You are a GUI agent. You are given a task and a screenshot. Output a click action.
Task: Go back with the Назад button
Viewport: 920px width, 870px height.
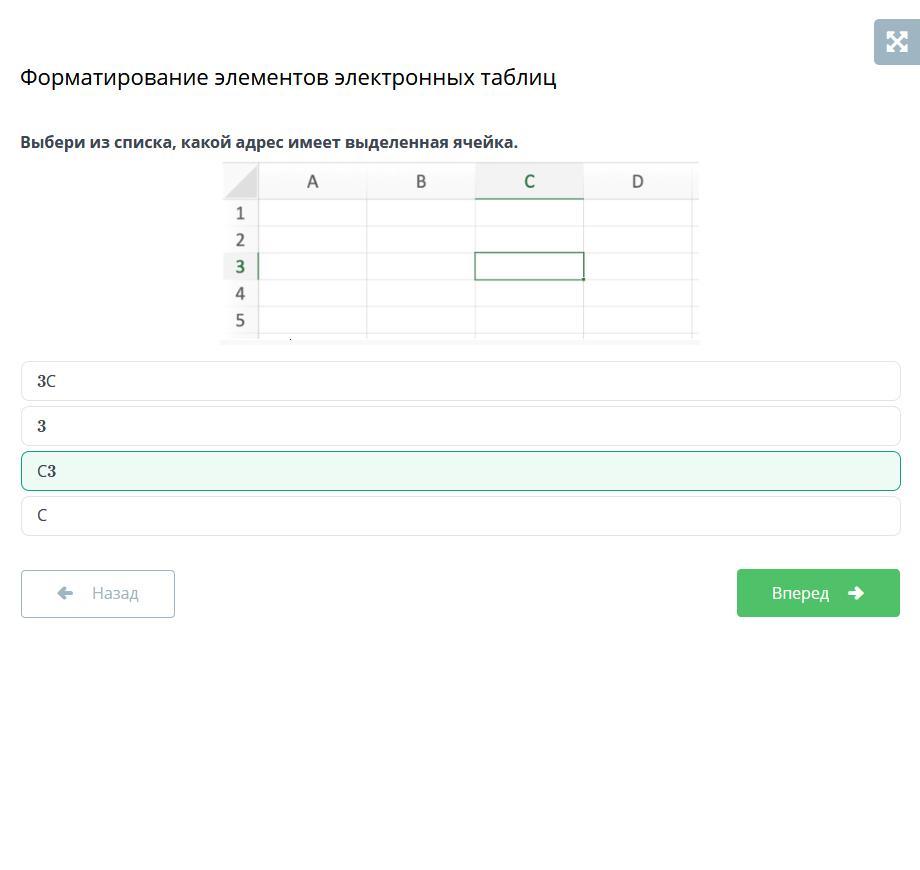click(98, 594)
